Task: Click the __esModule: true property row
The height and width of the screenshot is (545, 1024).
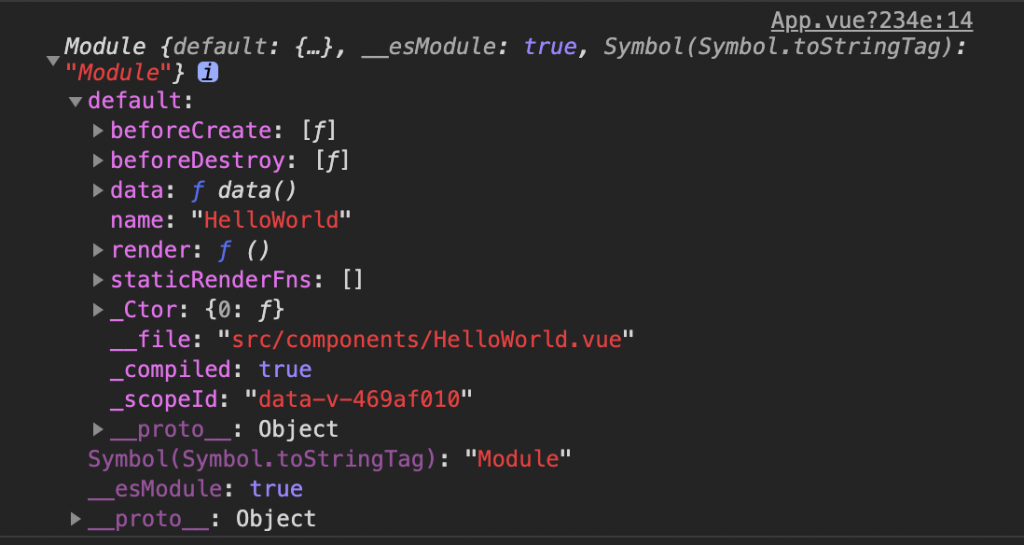Action: 195,489
